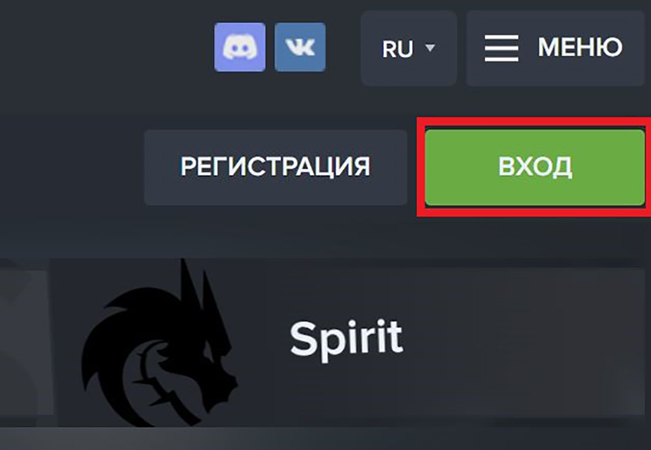Image resolution: width=651 pixels, height=450 pixels.
Task: Click the РЕГИСТРАЦИЯ button
Action: (276, 167)
